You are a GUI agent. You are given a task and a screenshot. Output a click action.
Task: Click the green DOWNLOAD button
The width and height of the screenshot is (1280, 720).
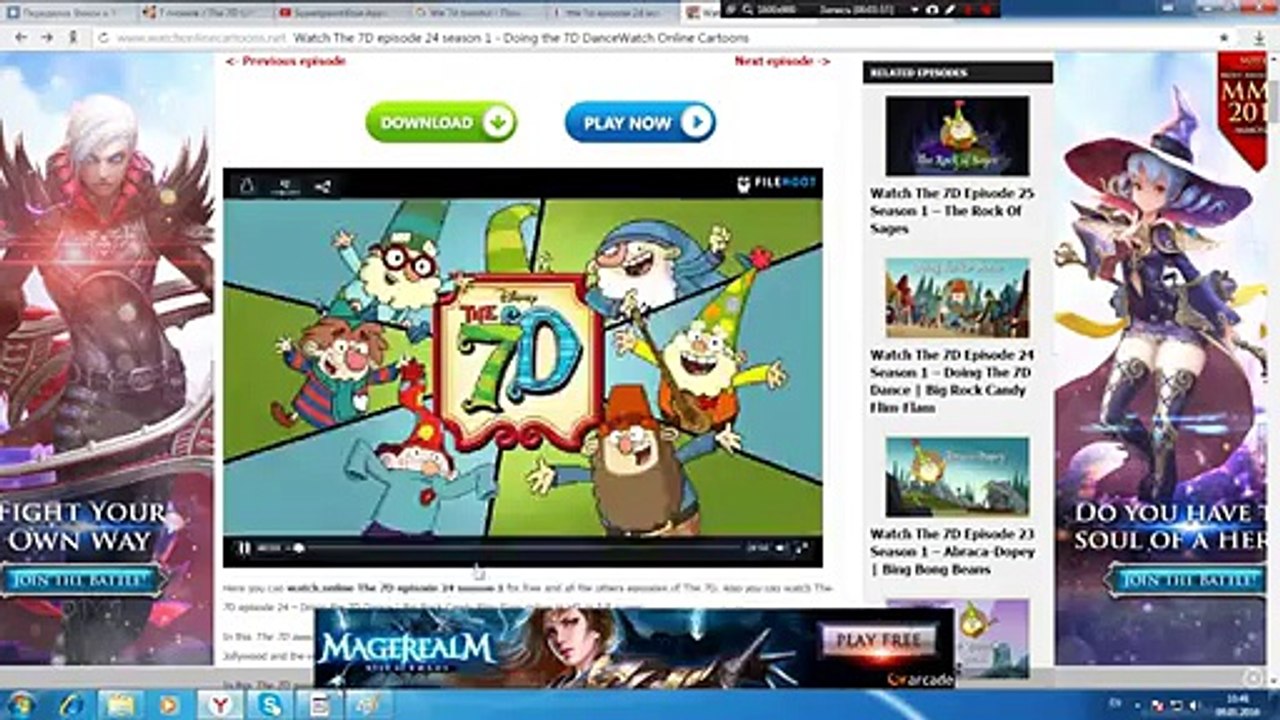tap(441, 122)
